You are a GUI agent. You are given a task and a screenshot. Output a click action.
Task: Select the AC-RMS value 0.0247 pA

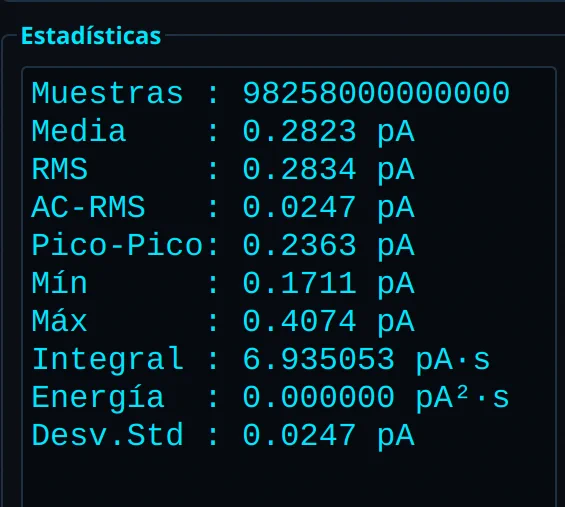(328, 208)
